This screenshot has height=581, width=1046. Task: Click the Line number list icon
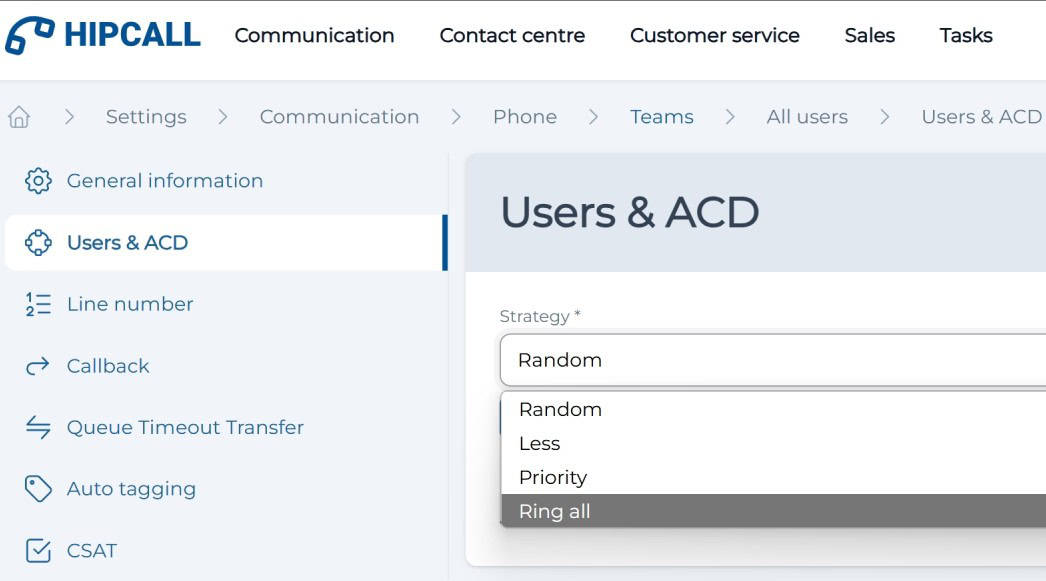(38, 304)
